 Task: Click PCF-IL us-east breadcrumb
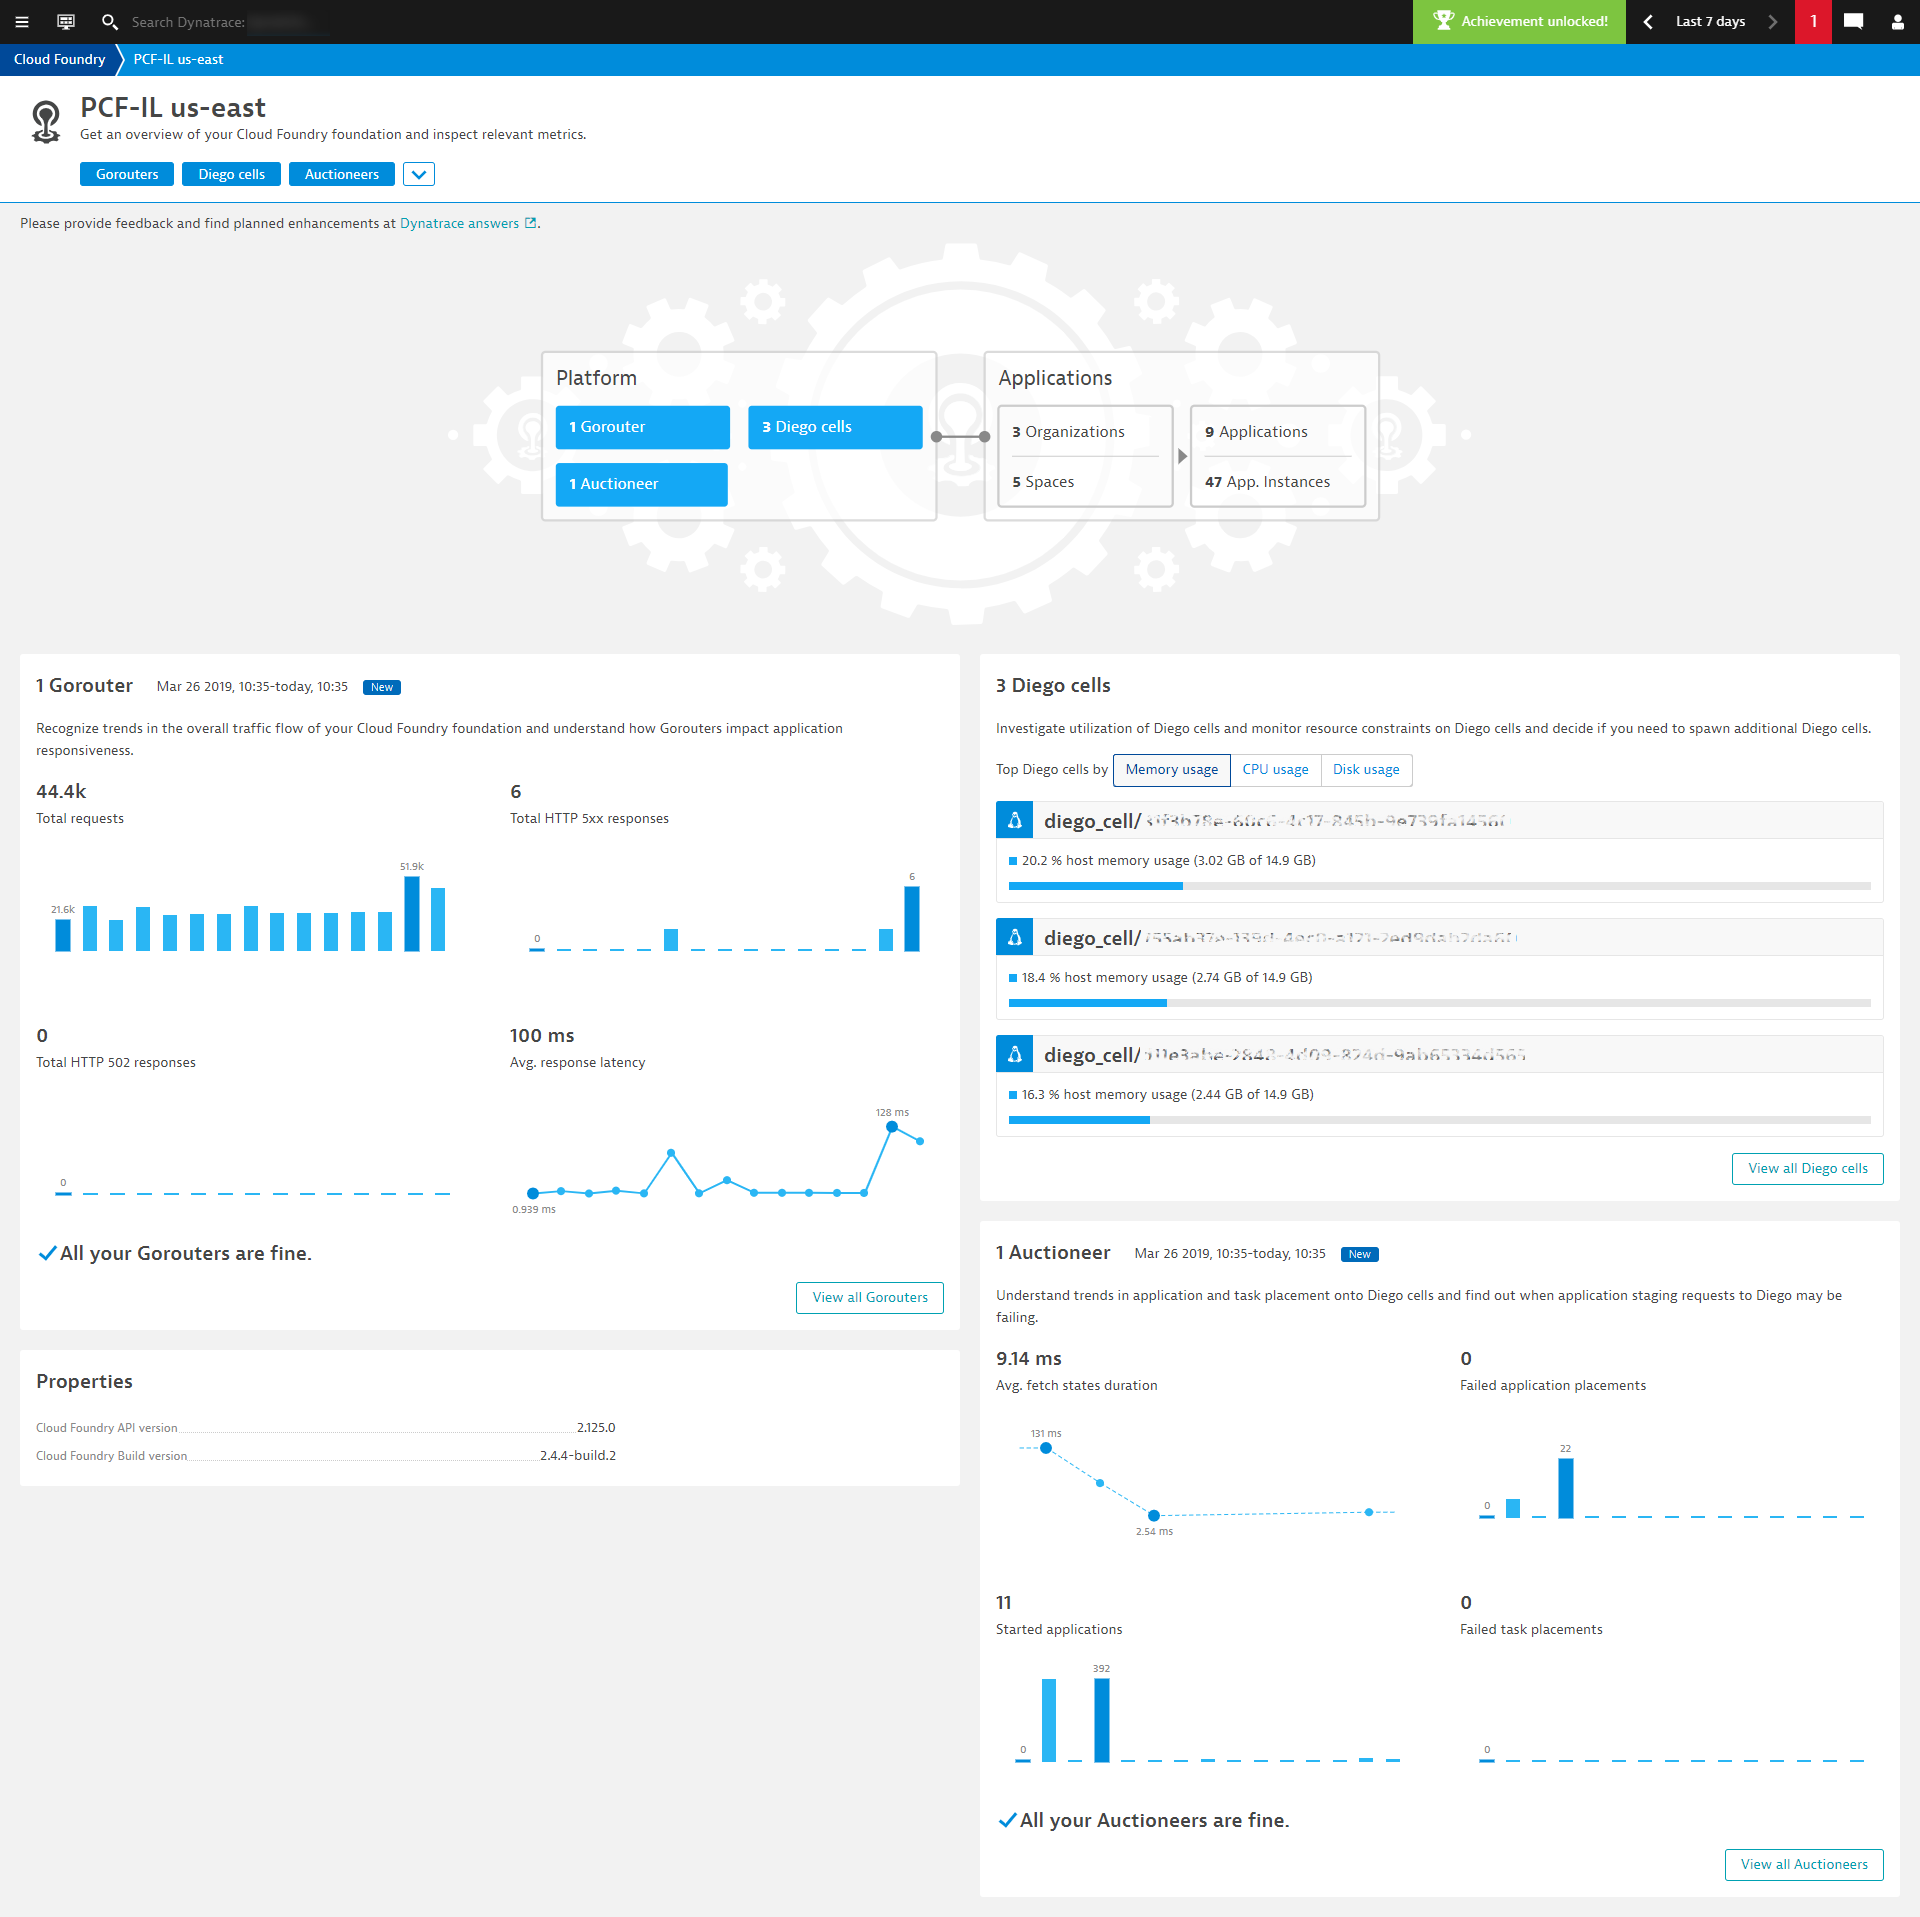(178, 59)
